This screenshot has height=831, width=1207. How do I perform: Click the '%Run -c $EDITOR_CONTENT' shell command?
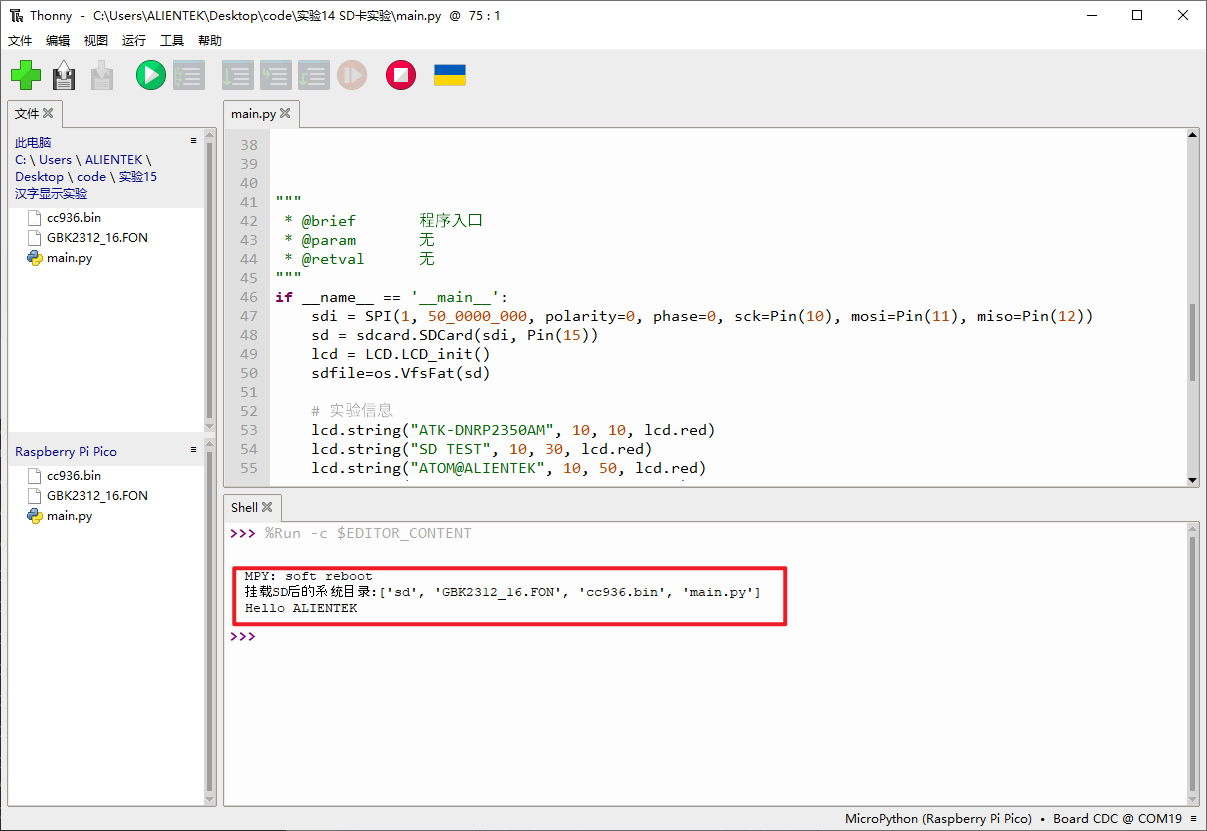tap(368, 533)
